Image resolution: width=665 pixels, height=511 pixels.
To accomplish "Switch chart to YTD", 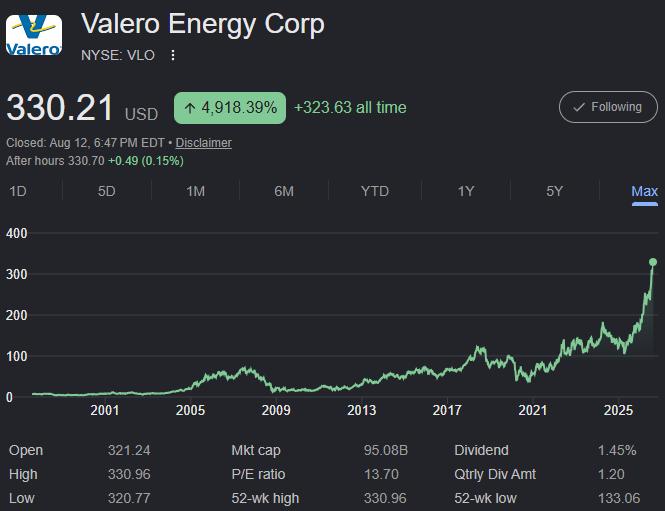I will coord(374,191).
